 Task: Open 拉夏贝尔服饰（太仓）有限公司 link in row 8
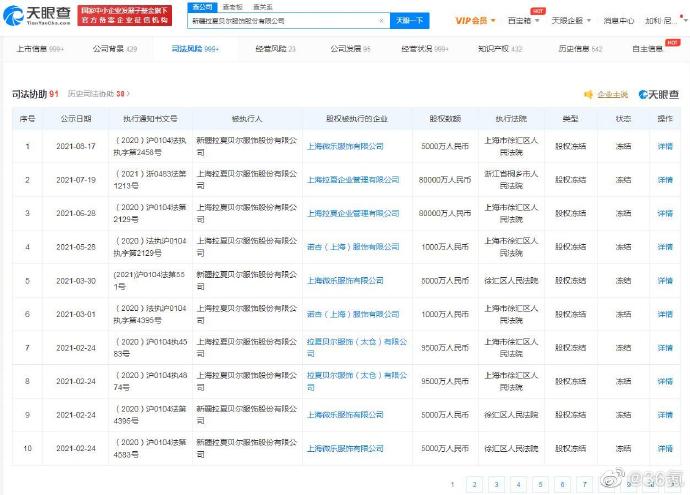(357, 381)
